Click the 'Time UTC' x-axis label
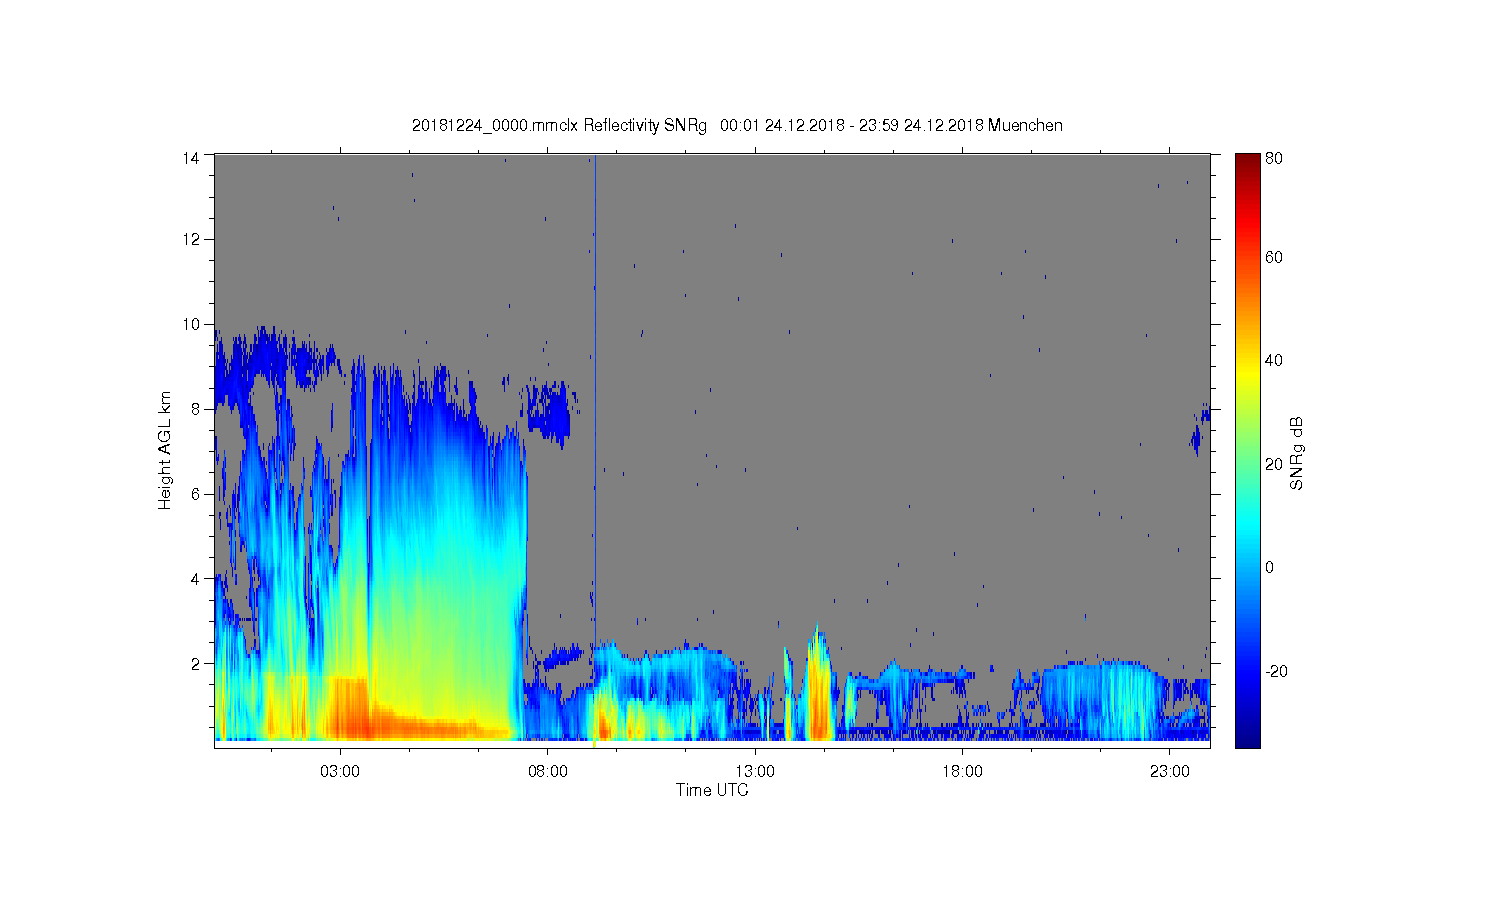Screen dimensions: 1500x900 tap(712, 790)
